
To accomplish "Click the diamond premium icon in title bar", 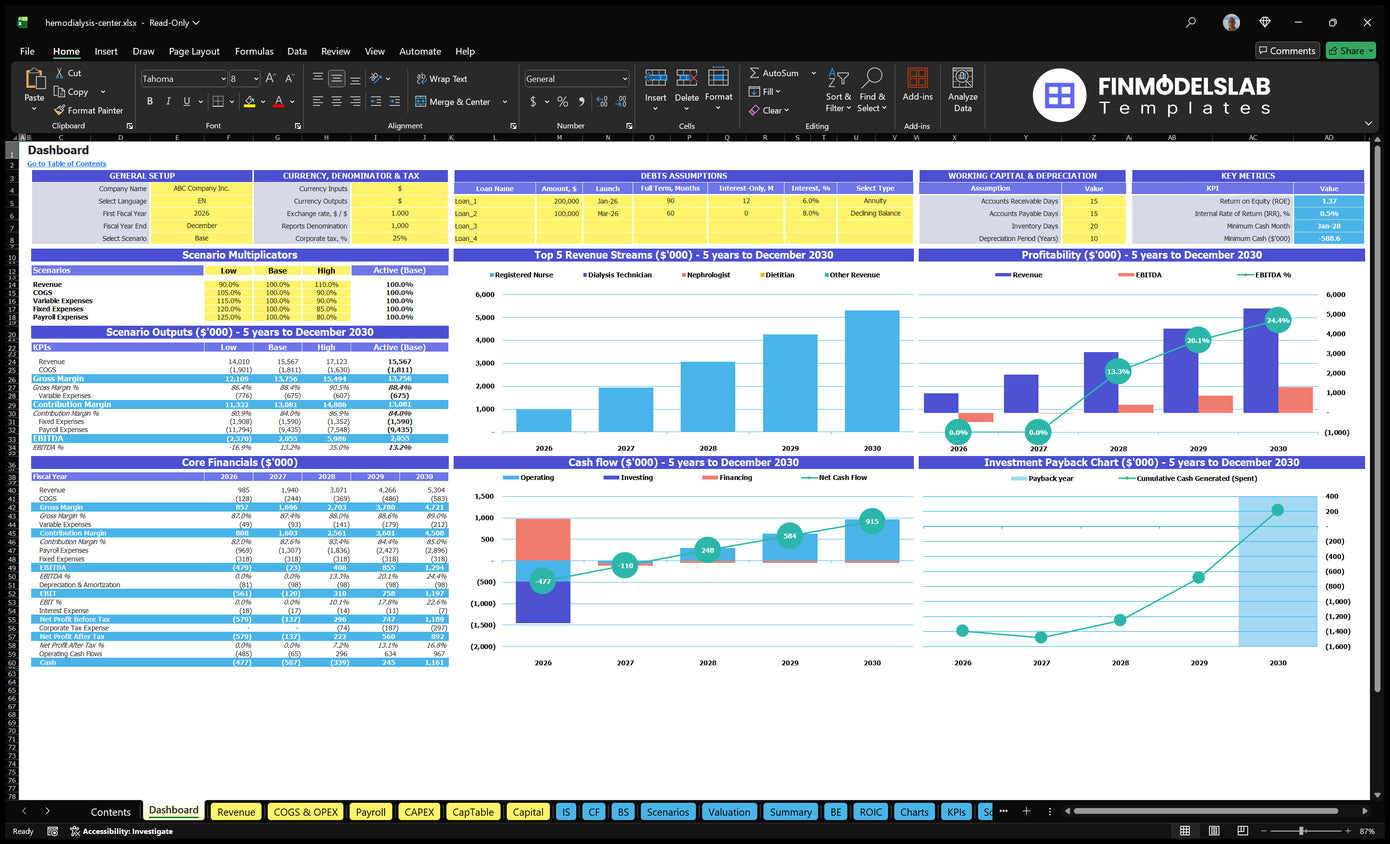I will 1265,22.
